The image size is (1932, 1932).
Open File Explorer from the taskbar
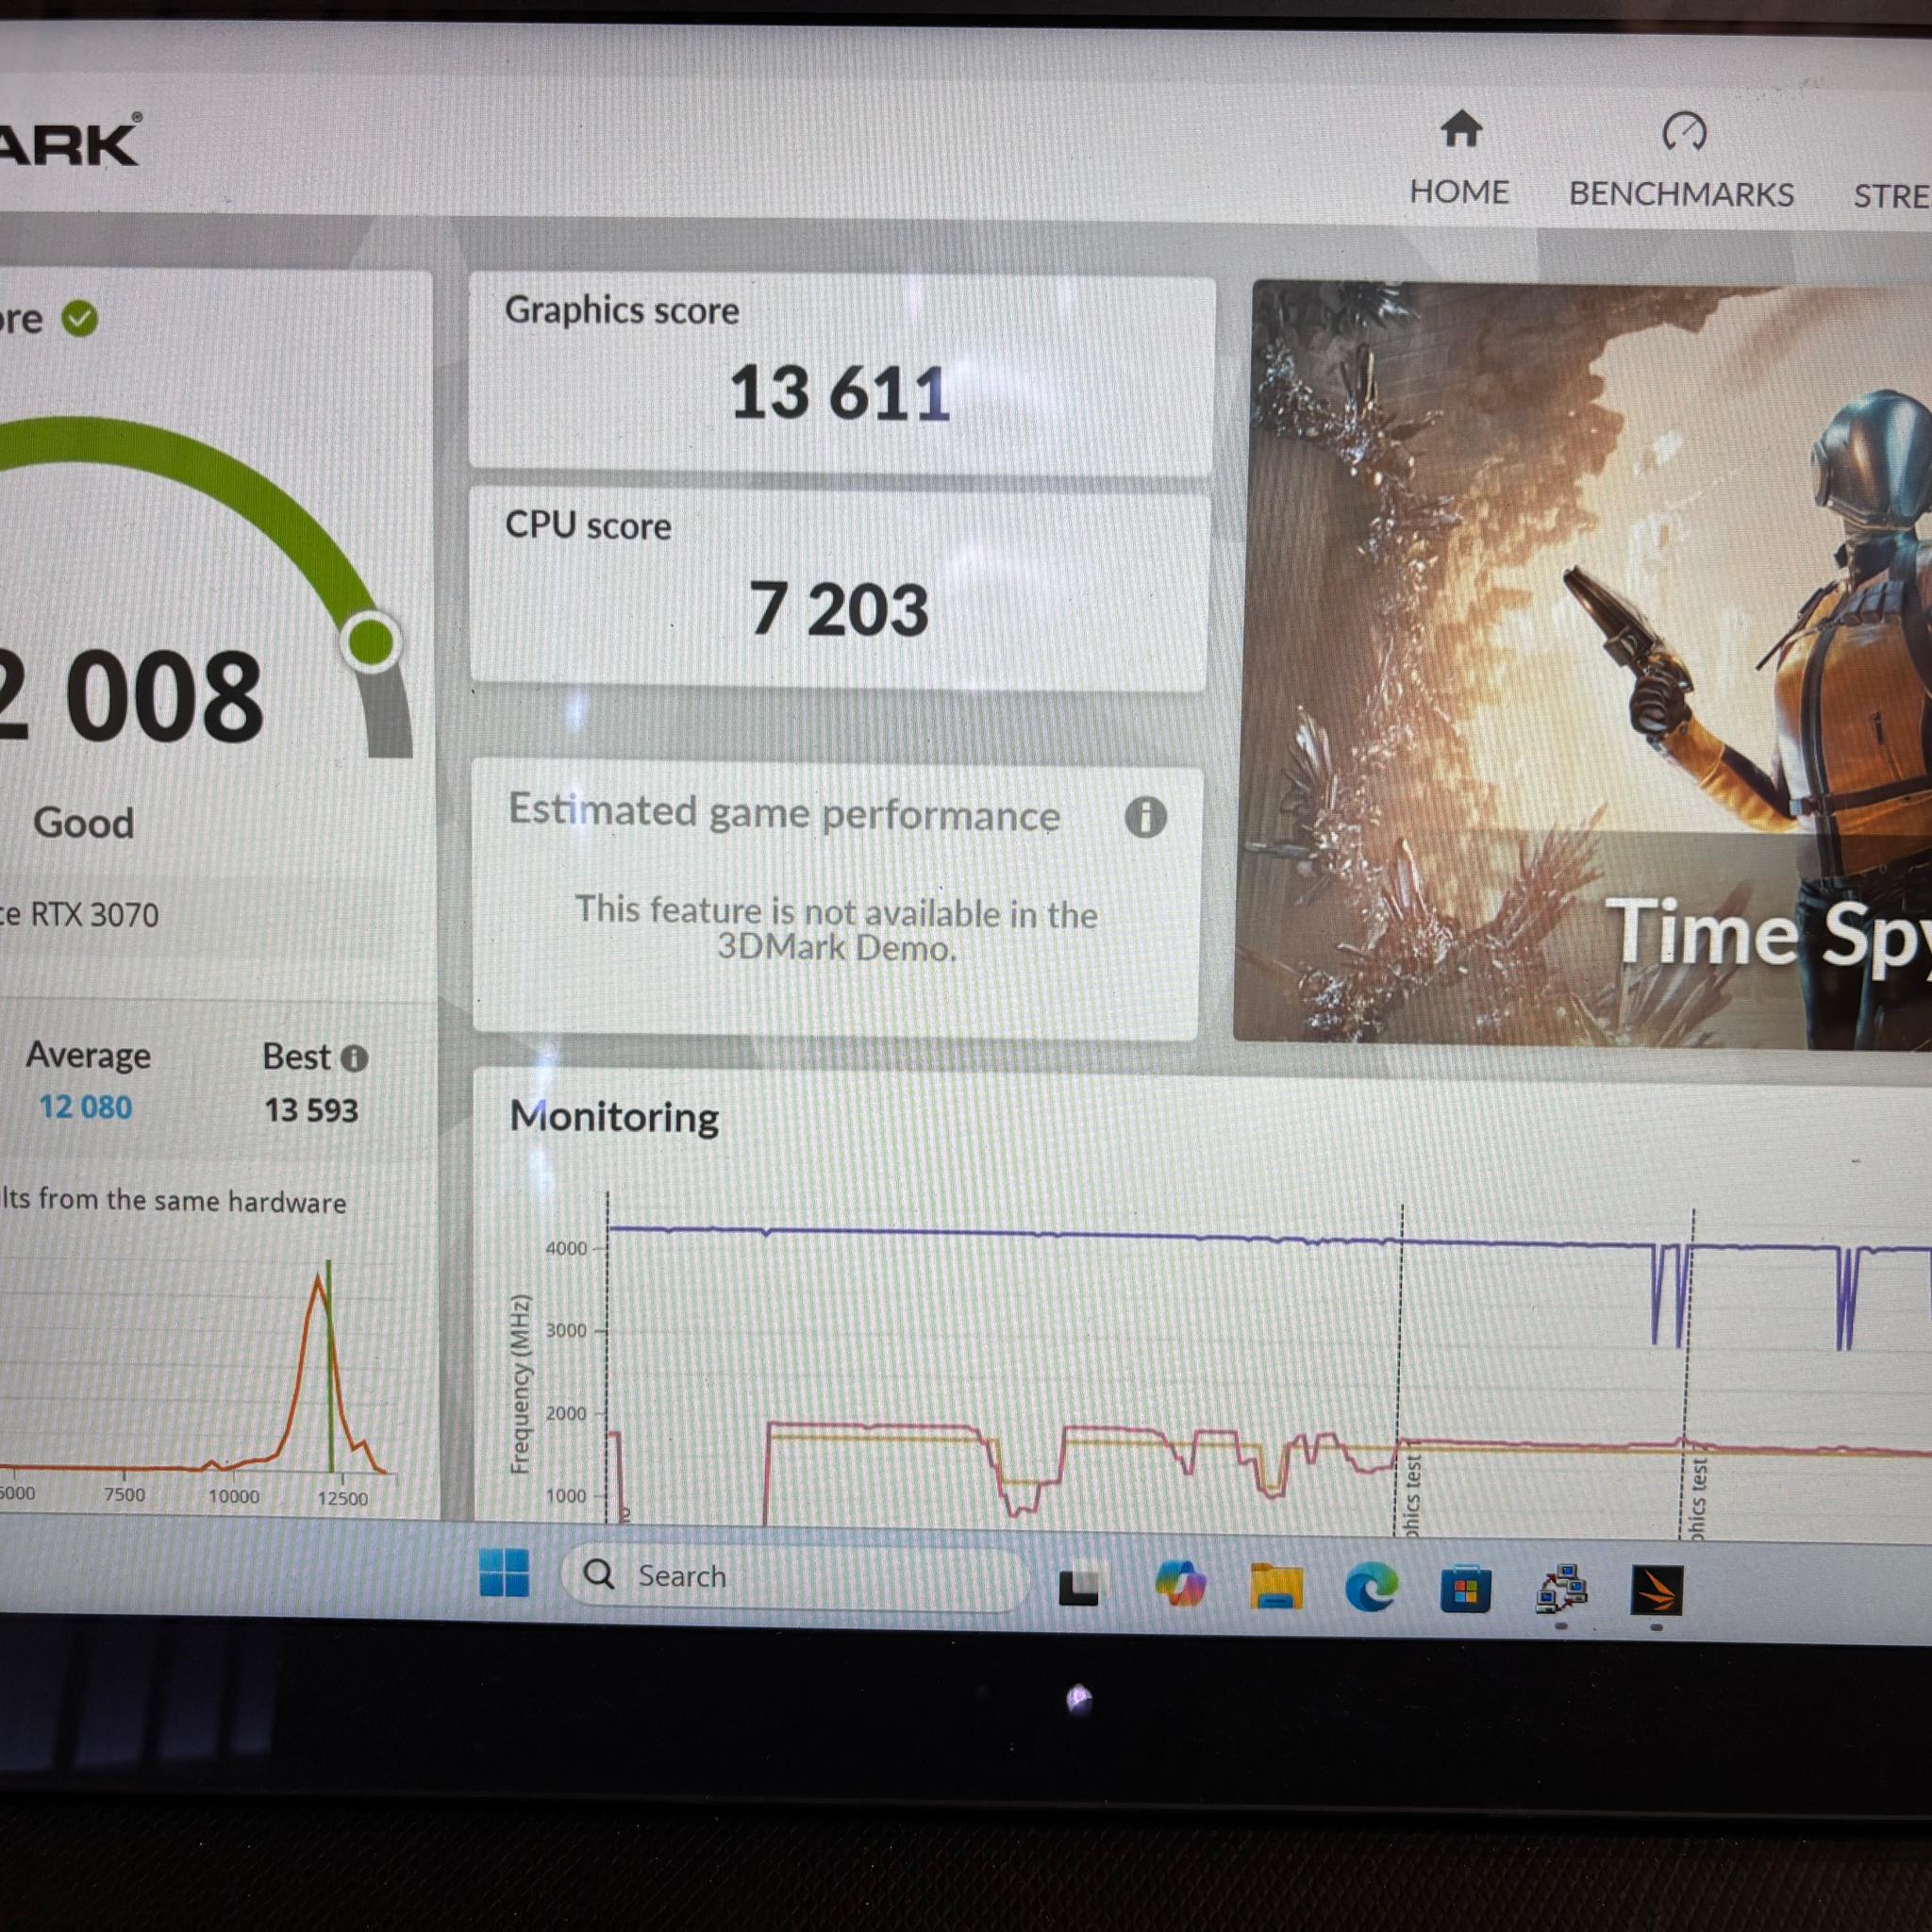click(x=1276, y=1587)
